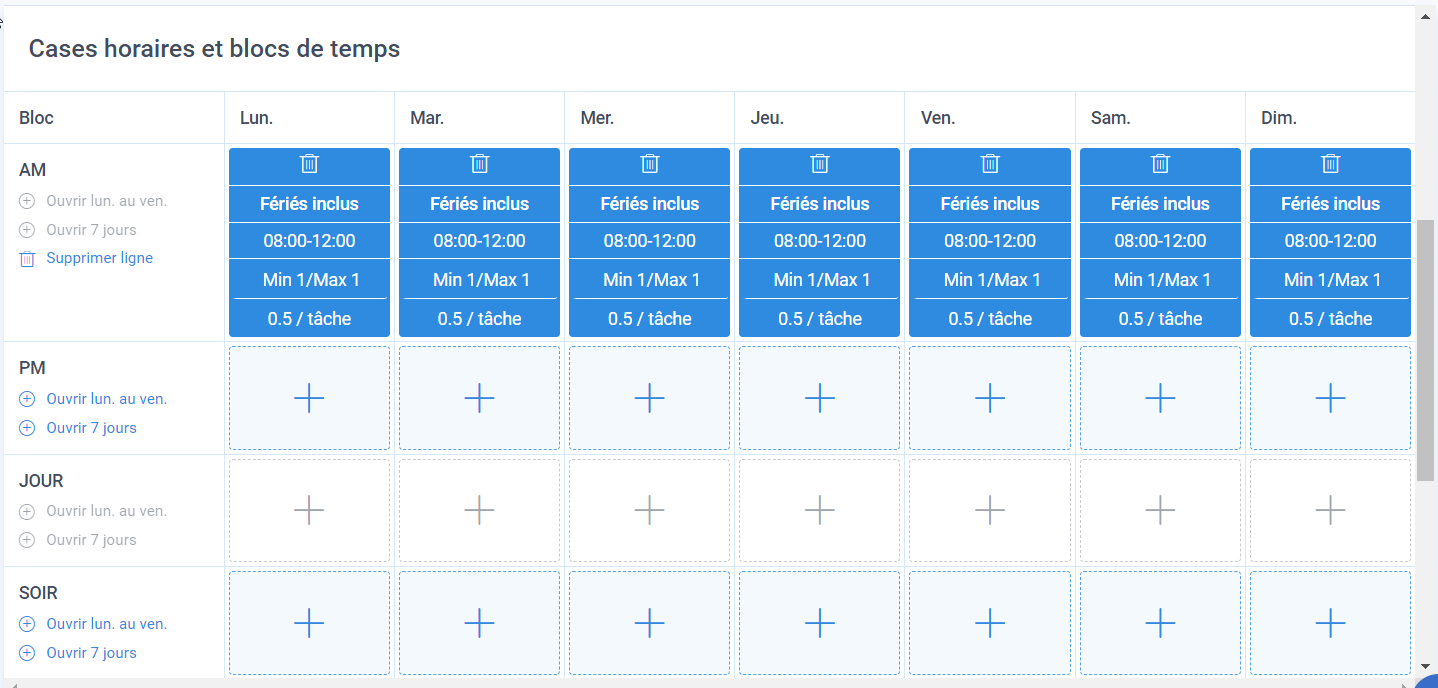Click the vertical scrollbar thumb
The width and height of the screenshot is (1438, 688).
1425,350
